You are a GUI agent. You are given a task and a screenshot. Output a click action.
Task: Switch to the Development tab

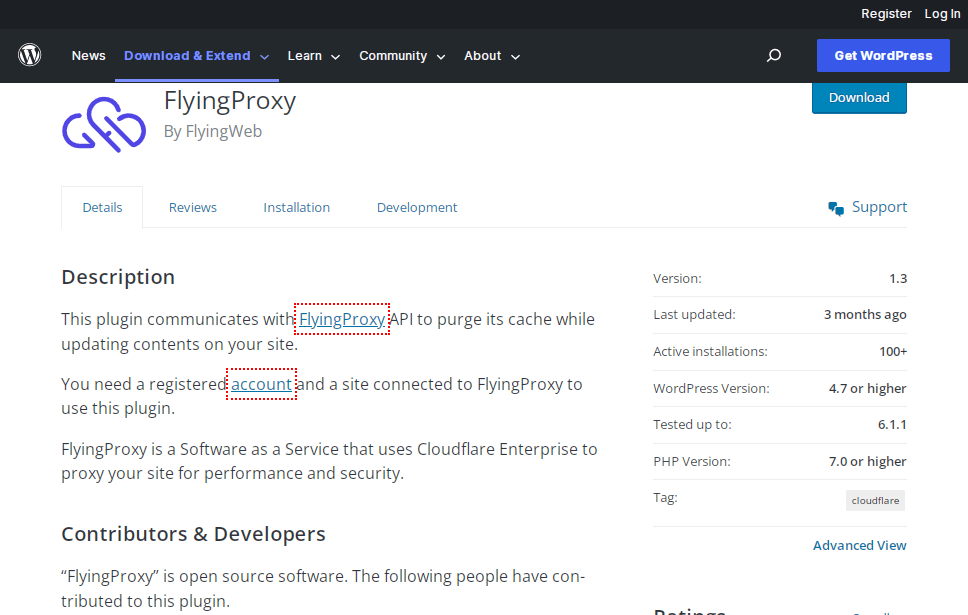[417, 207]
